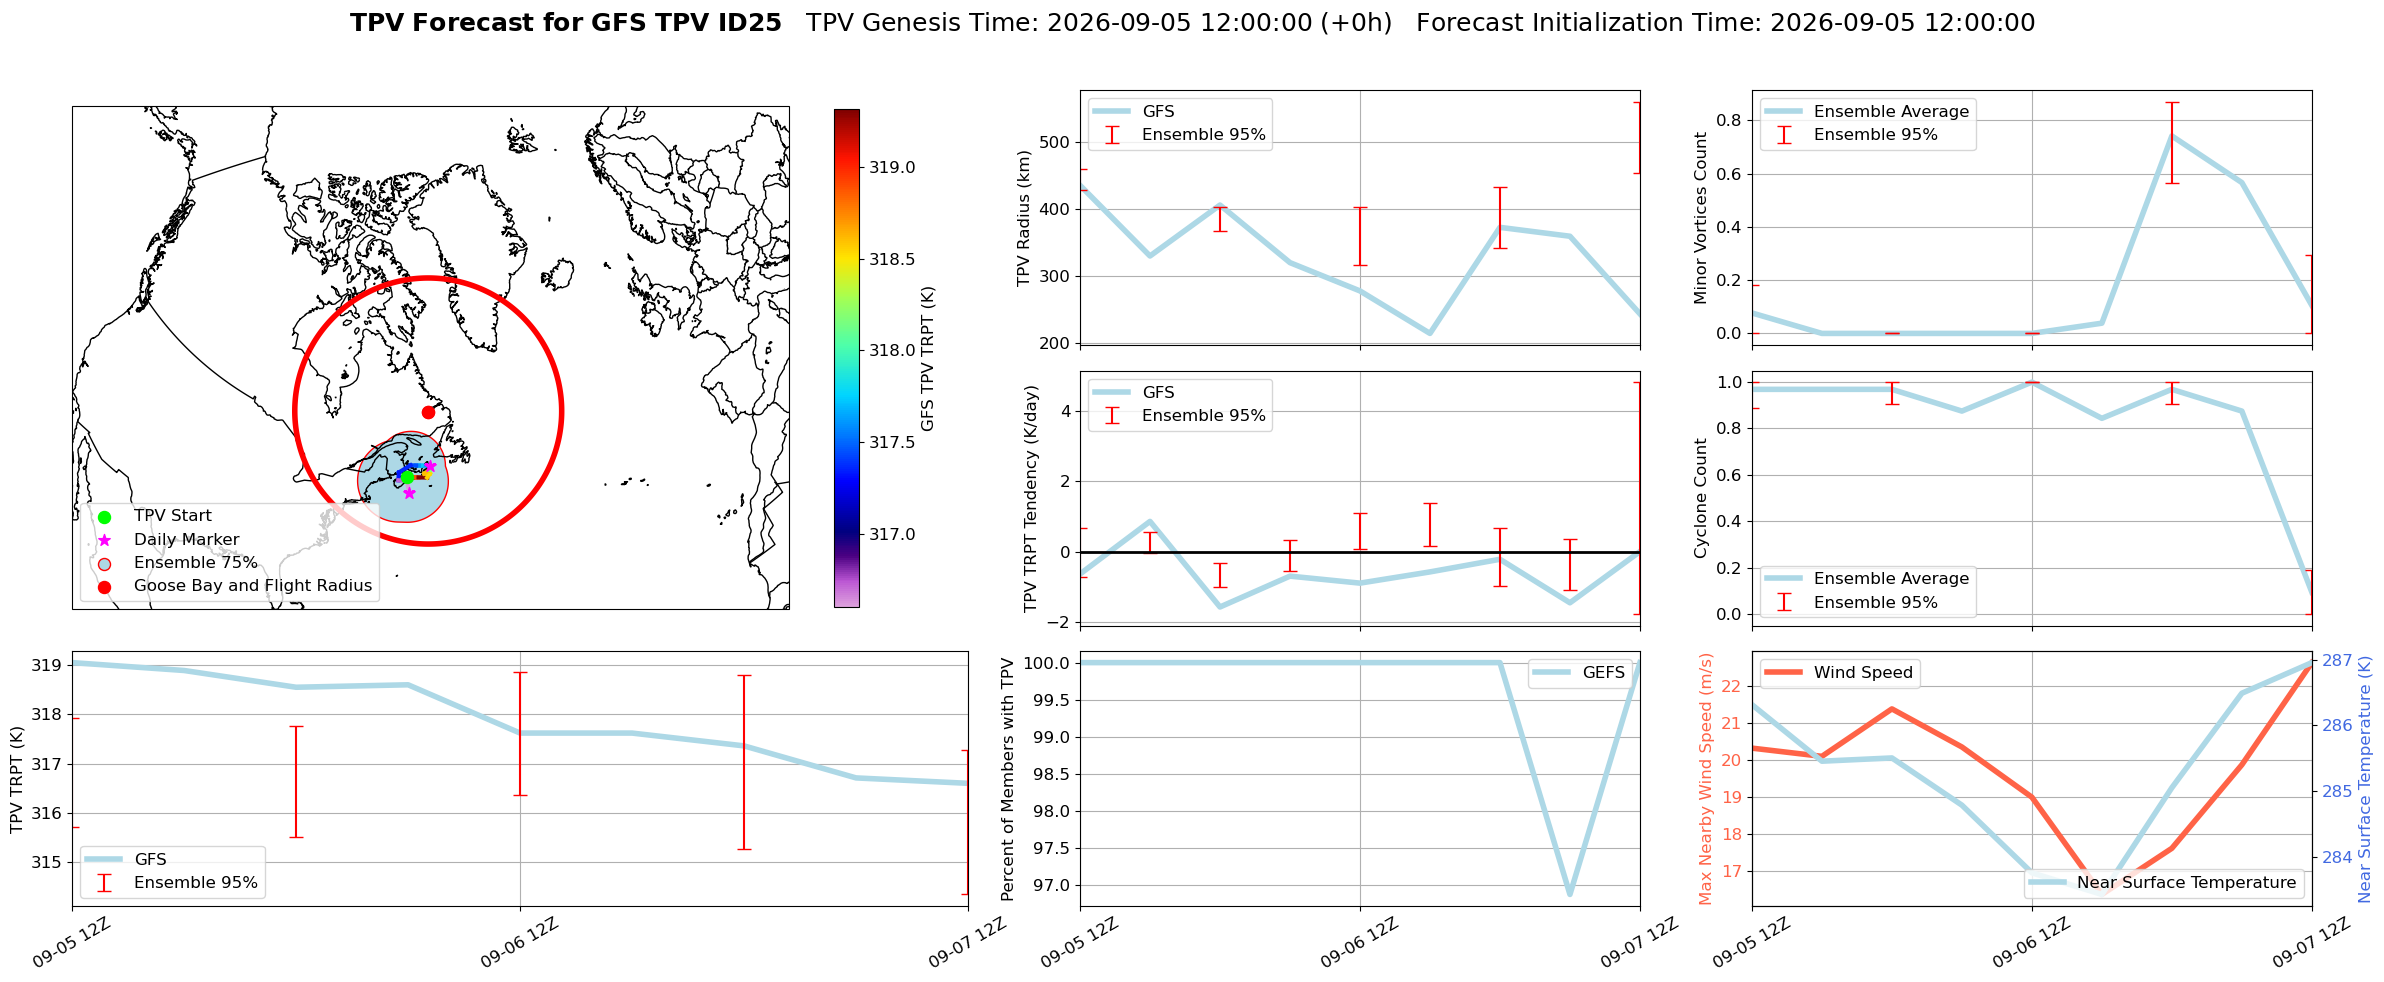This screenshot has height=982, width=2384.
Task: Click Ensemble Average line sample in Minor Vortices legend
Action: pos(1784,112)
